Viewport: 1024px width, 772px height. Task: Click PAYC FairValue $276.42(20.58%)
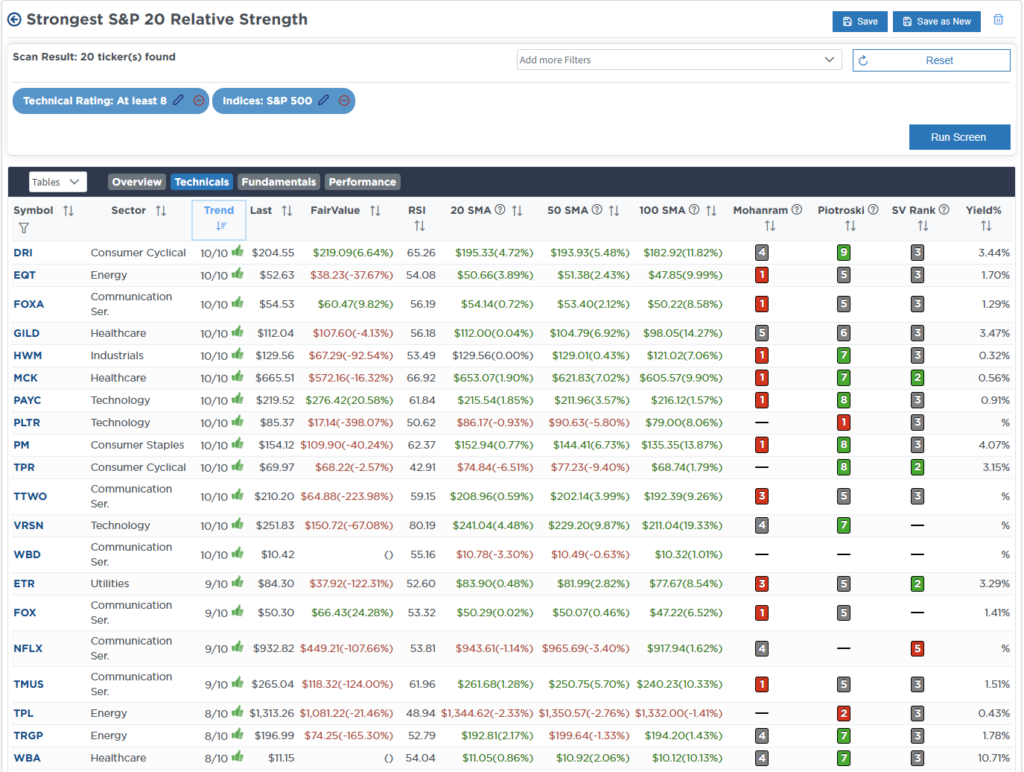tap(349, 400)
